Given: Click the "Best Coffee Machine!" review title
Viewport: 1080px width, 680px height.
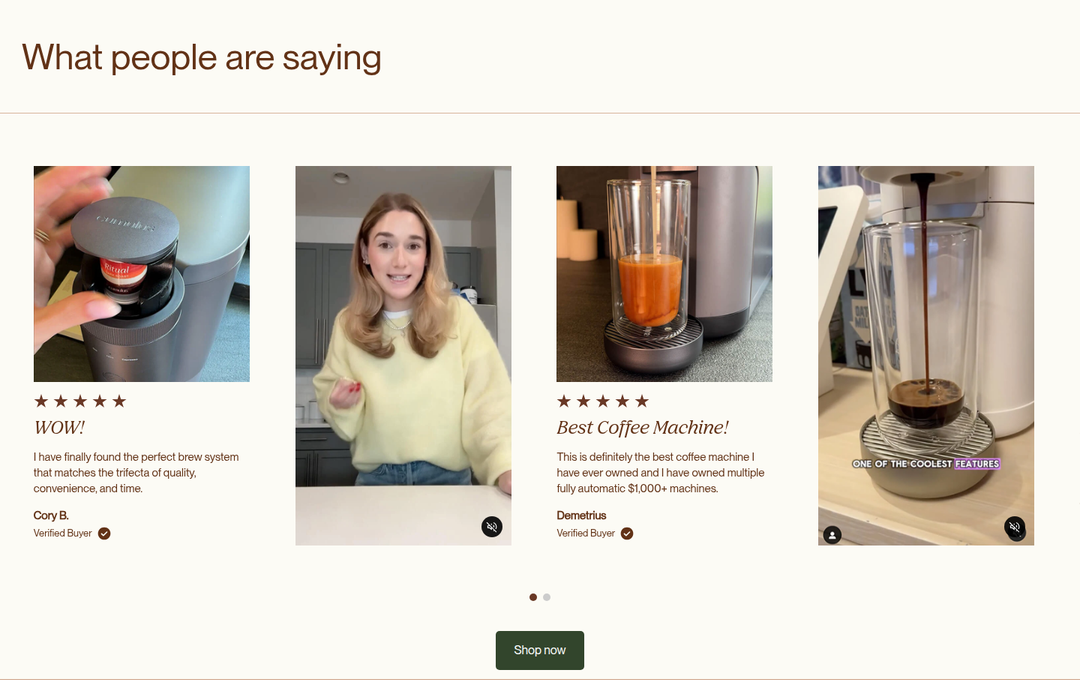Looking at the screenshot, I should 643,428.
